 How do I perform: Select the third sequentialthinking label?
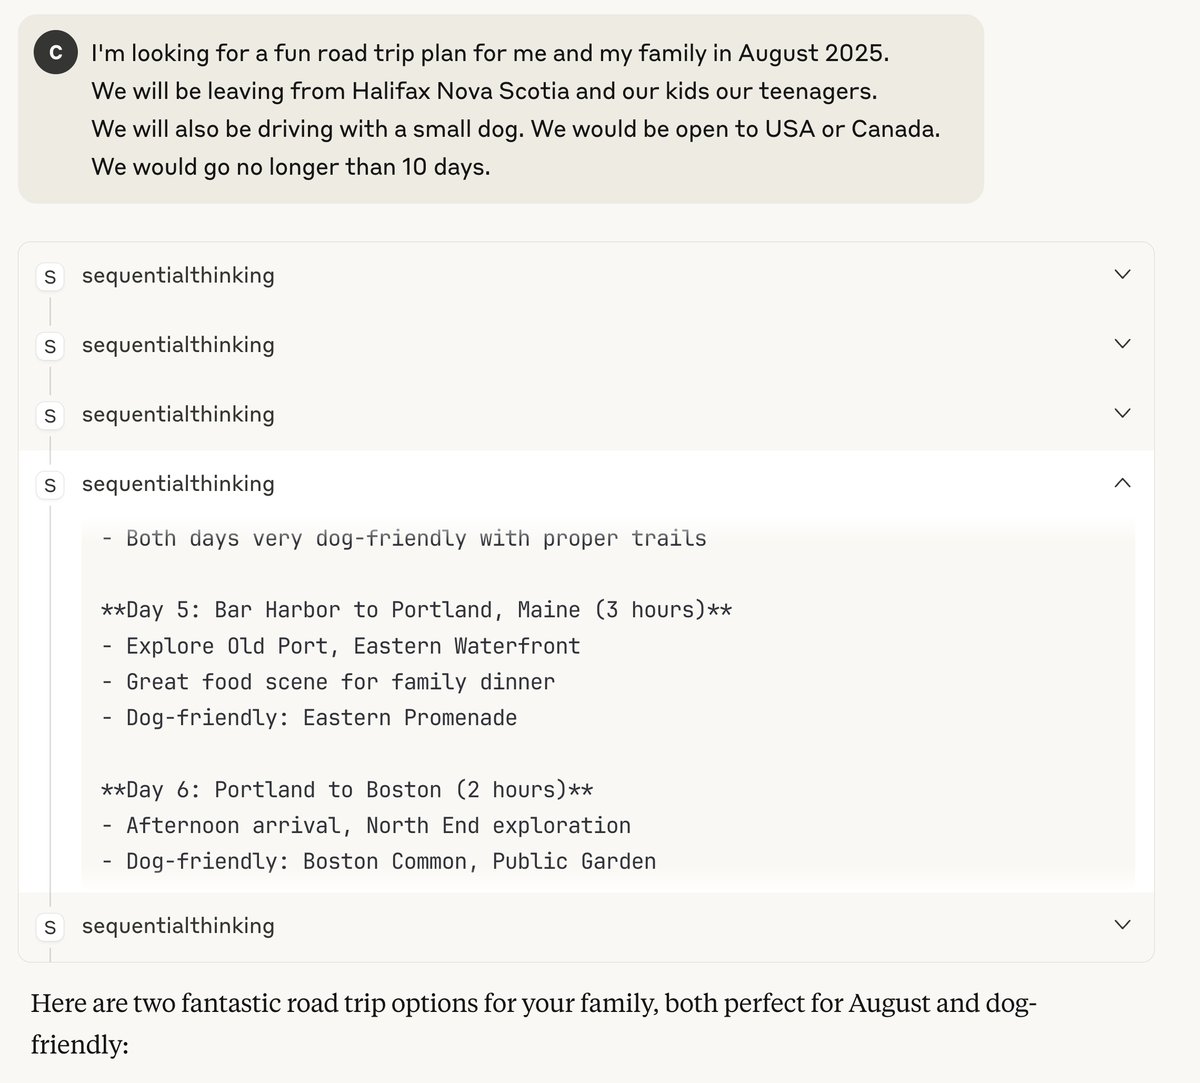[178, 414]
